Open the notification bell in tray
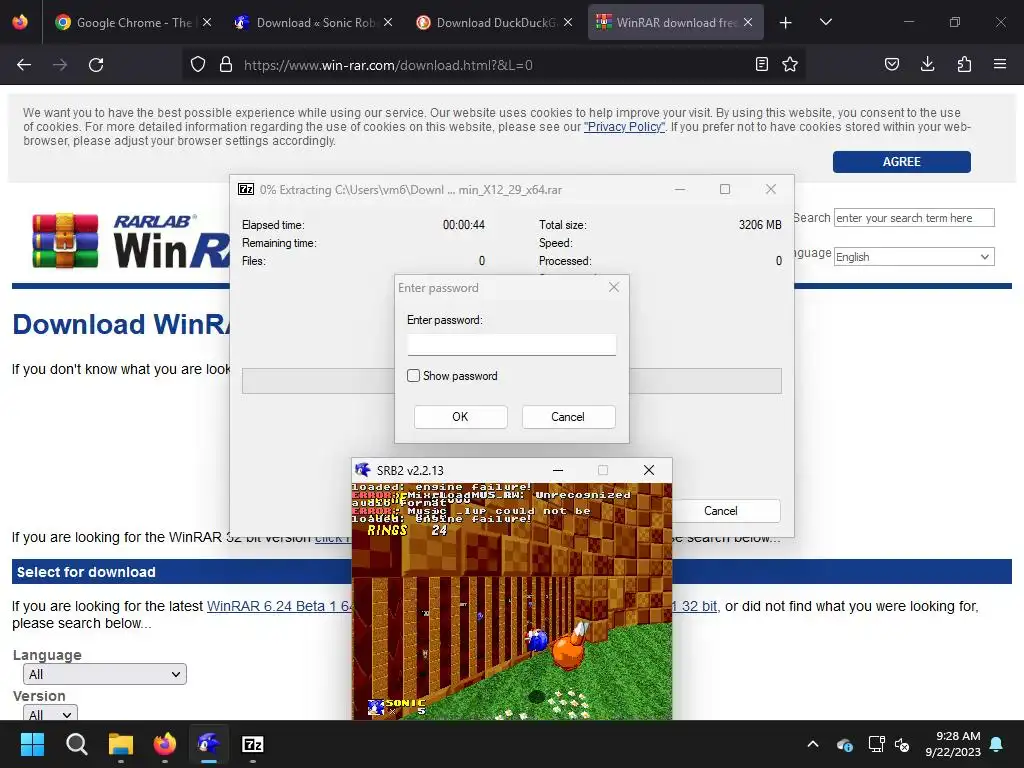1024x768 pixels. pyautogui.click(x=997, y=744)
